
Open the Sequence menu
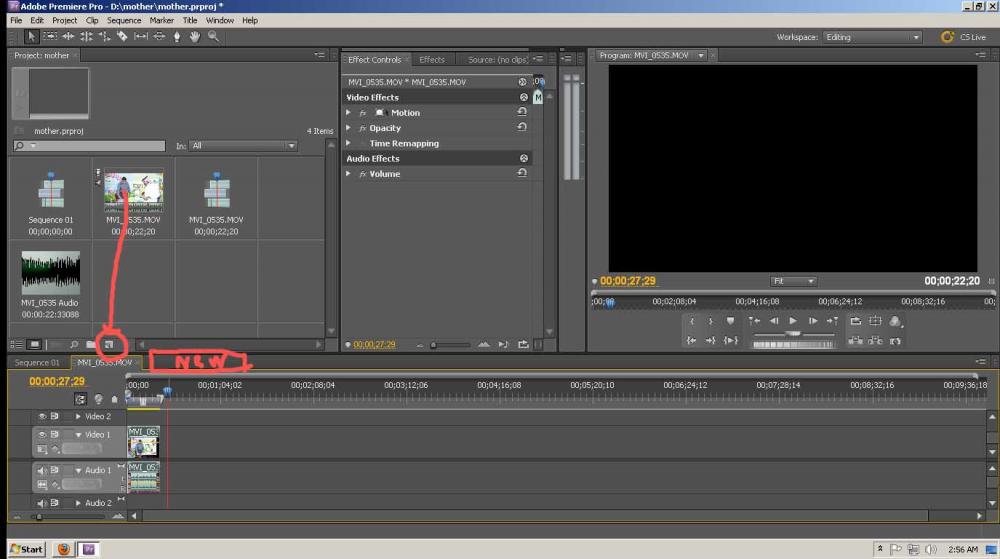pos(124,20)
